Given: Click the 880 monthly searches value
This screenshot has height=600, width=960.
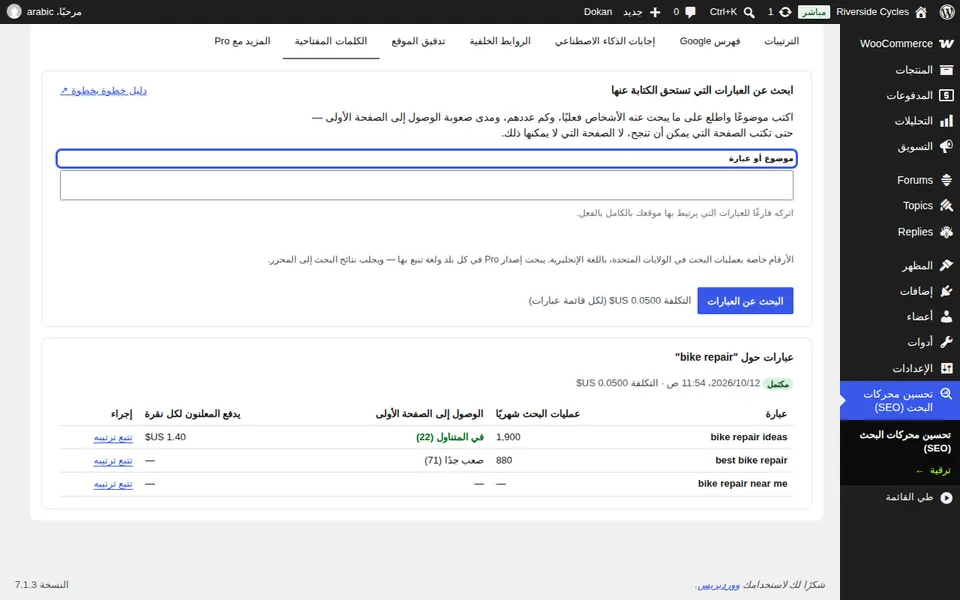Looking at the screenshot, I should coord(504,460).
